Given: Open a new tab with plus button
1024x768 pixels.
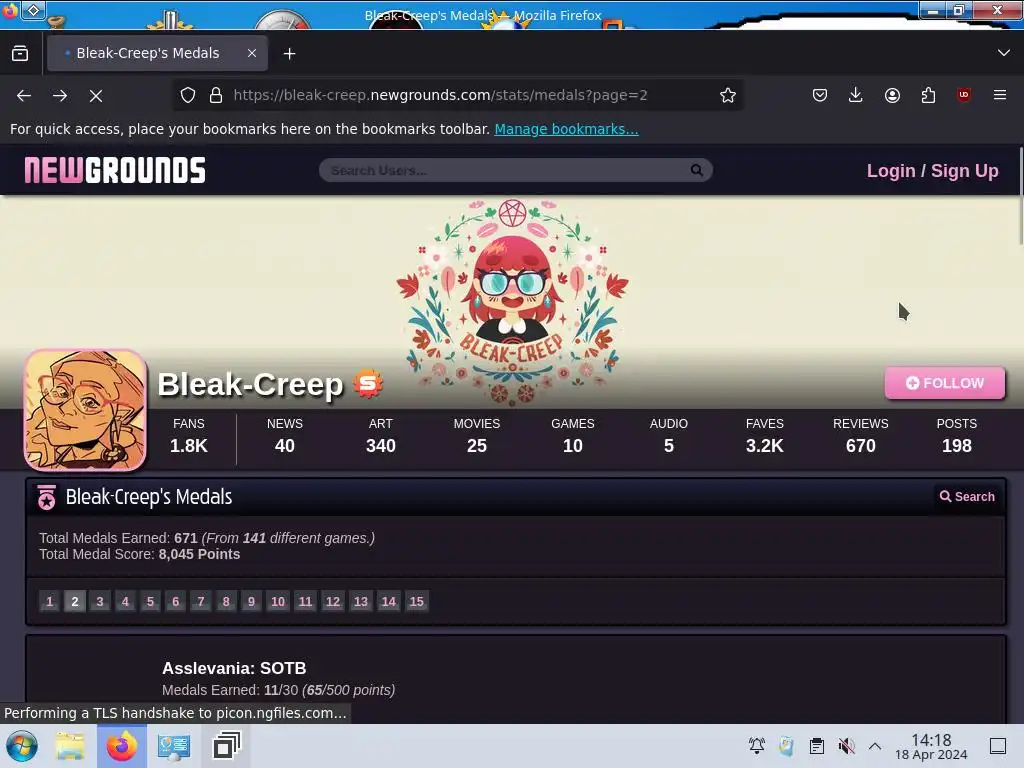Looking at the screenshot, I should pyautogui.click(x=289, y=54).
